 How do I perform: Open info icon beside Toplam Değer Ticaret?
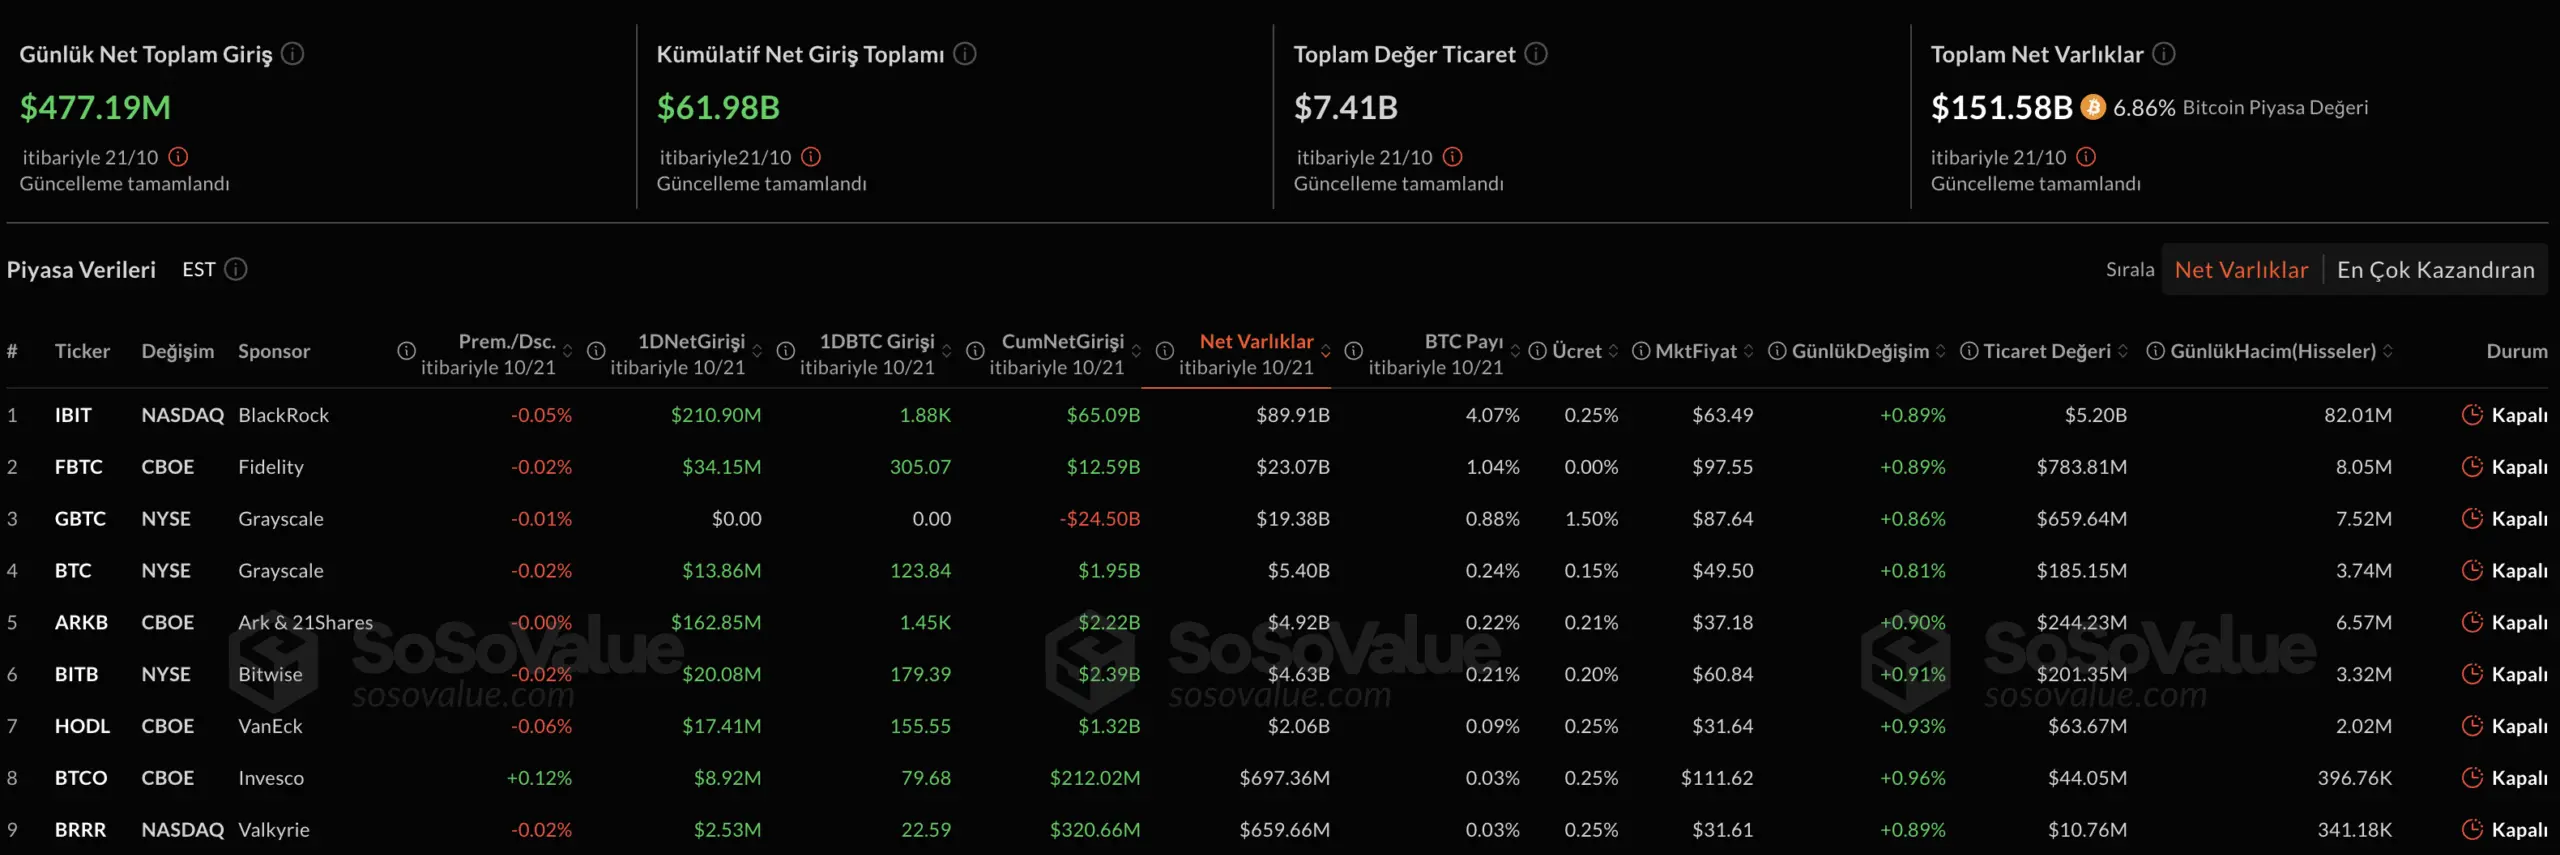click(x=1536, y=54)
